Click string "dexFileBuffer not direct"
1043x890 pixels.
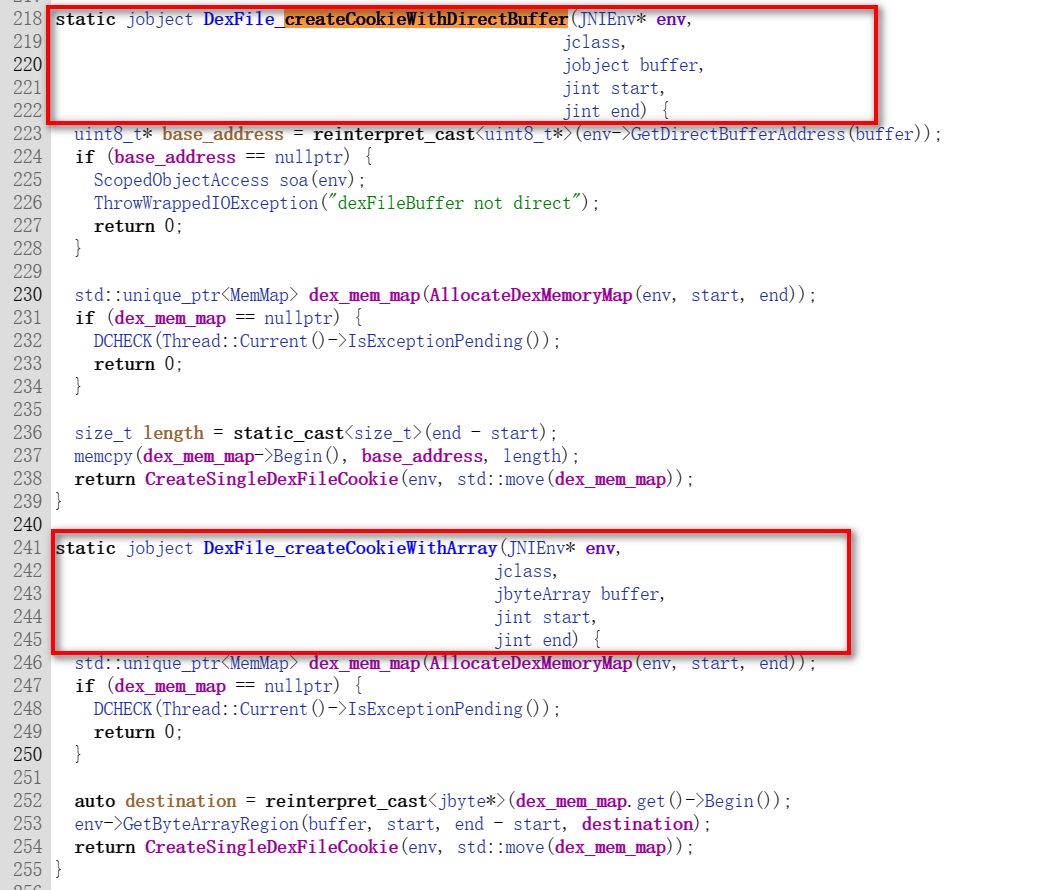pyautogui.click(x=454, y=203)
